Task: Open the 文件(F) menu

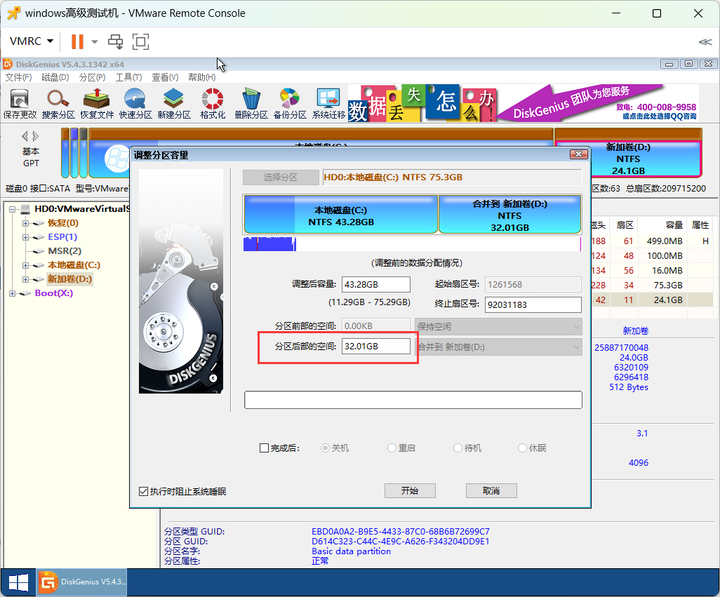Action: (18, 77)
